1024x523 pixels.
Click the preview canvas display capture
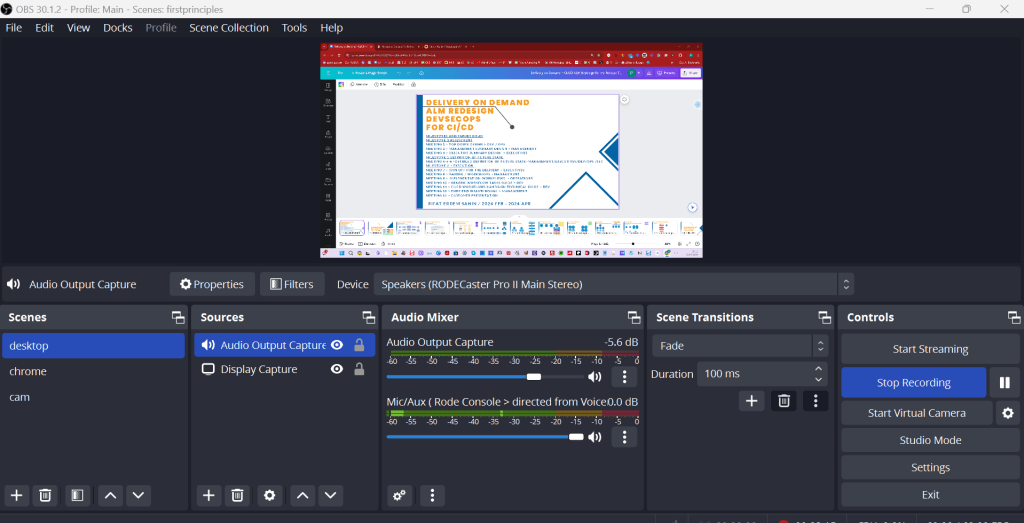(511, 150)
